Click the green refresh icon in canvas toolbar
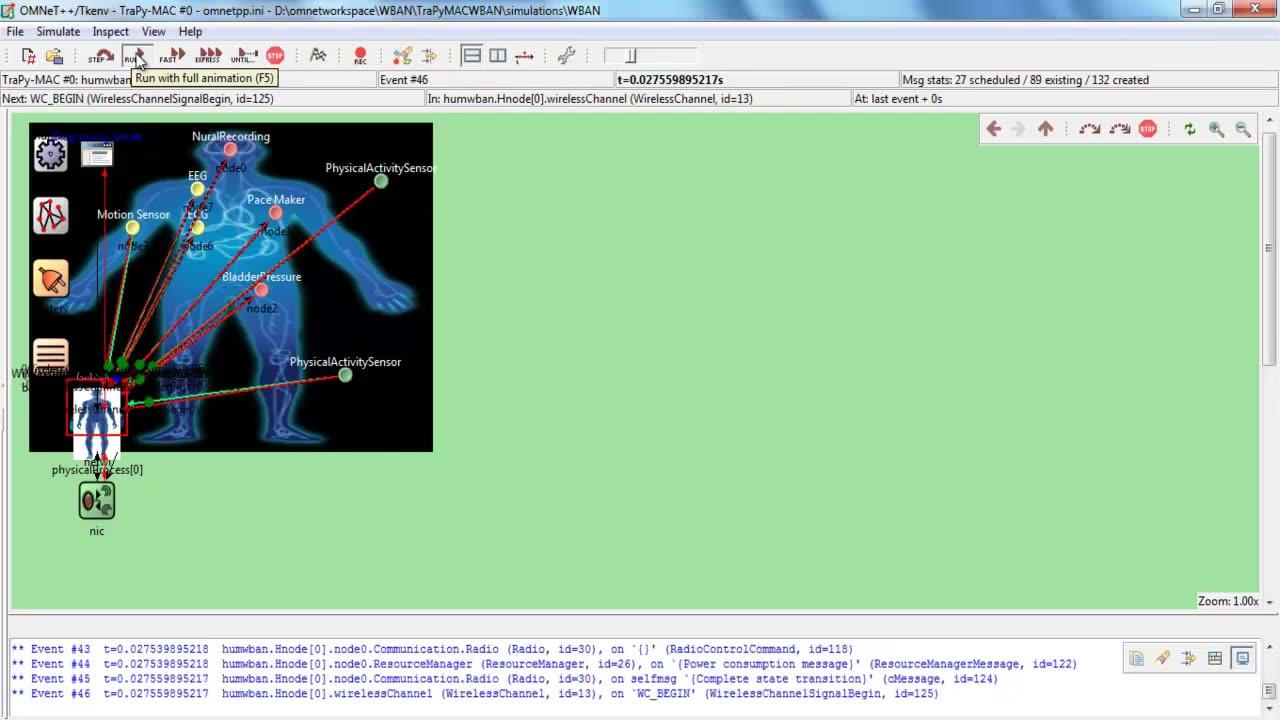Viewport: 1280px width, 720px height. coord(1189,129)
